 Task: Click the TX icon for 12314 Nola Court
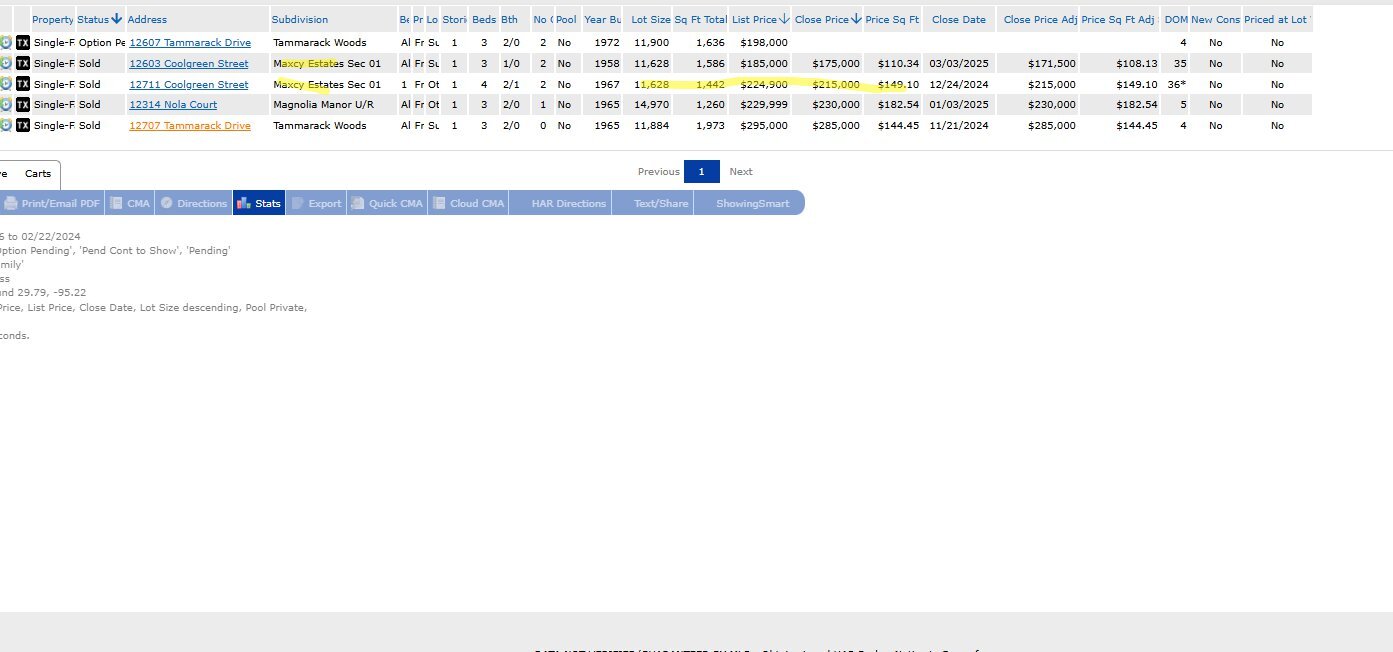pos(23,105)
